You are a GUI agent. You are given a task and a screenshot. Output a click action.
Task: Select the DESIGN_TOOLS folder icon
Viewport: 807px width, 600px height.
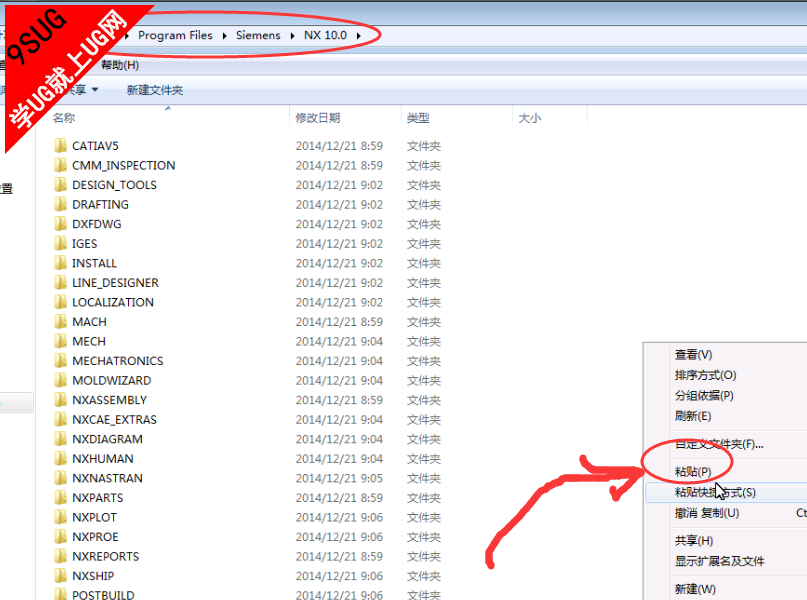click(x=60, y=185)
